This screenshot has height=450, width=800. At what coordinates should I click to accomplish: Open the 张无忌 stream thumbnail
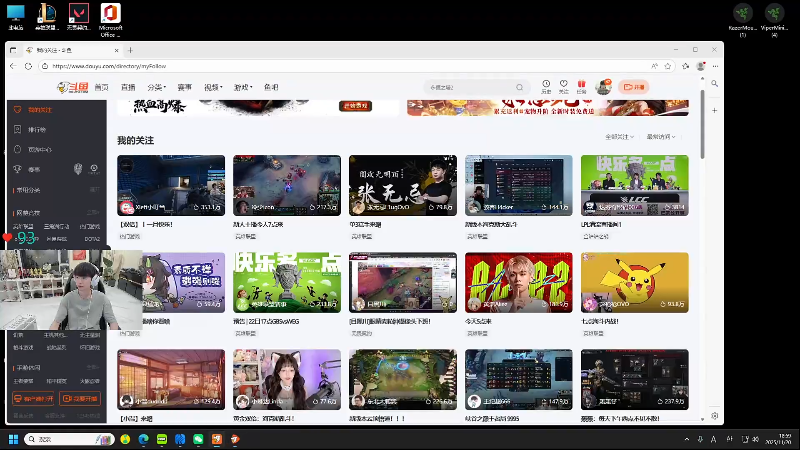(403, 185)
